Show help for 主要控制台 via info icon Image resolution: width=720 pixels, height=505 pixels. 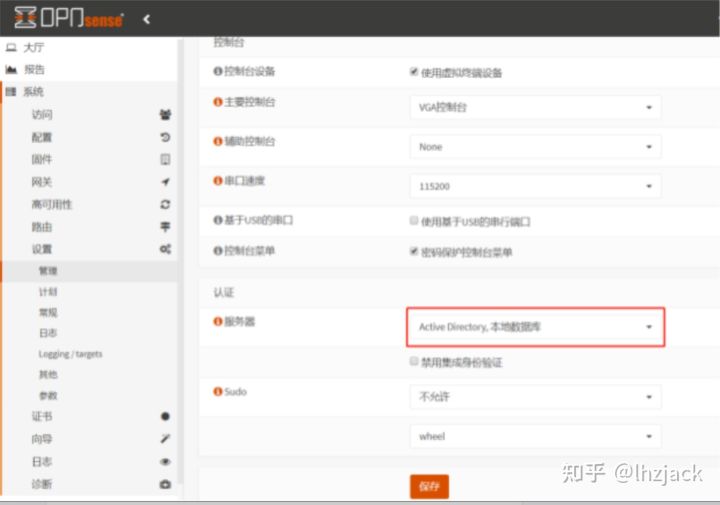tap(218, 102)
